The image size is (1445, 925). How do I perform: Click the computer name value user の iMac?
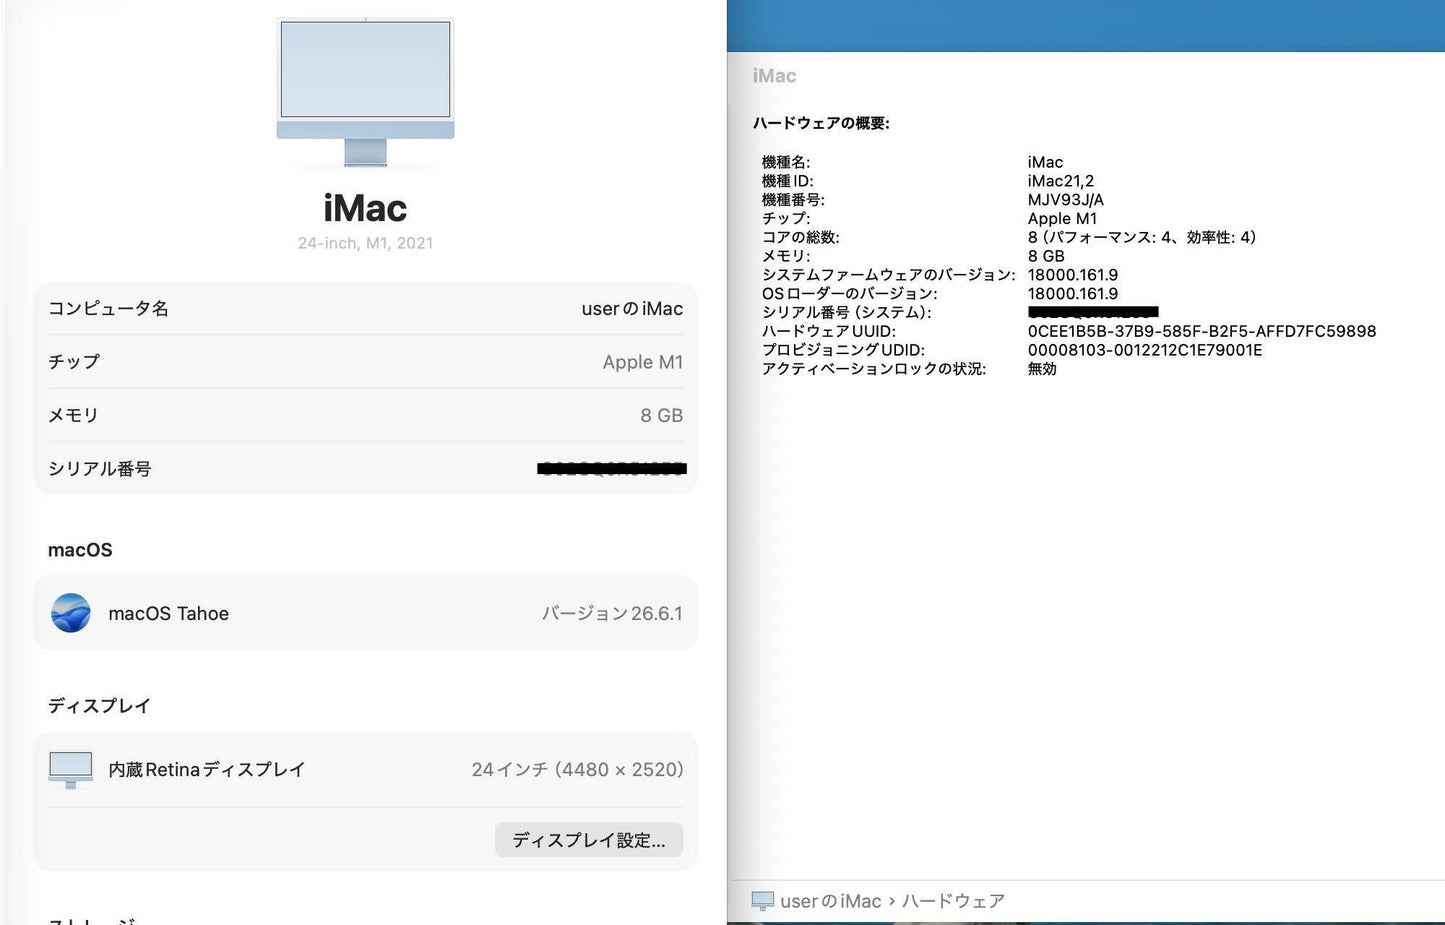632,309
